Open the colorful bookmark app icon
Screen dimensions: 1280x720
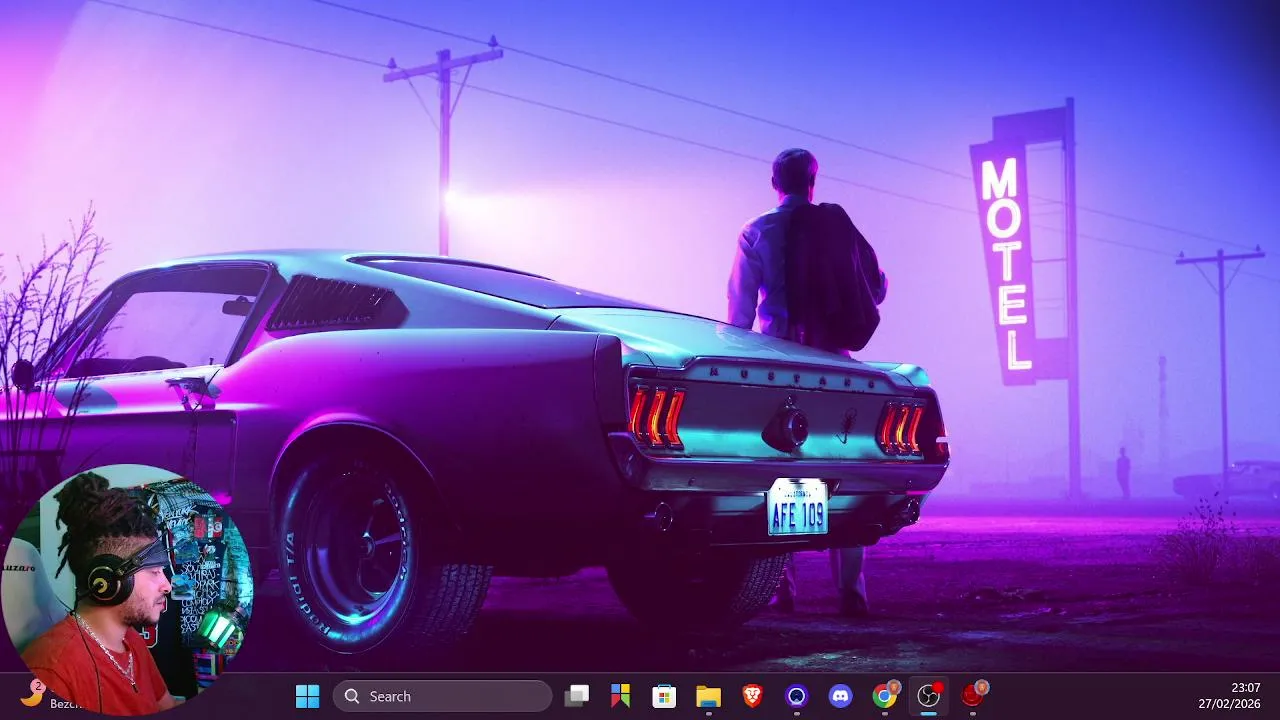tap(621, 696)
